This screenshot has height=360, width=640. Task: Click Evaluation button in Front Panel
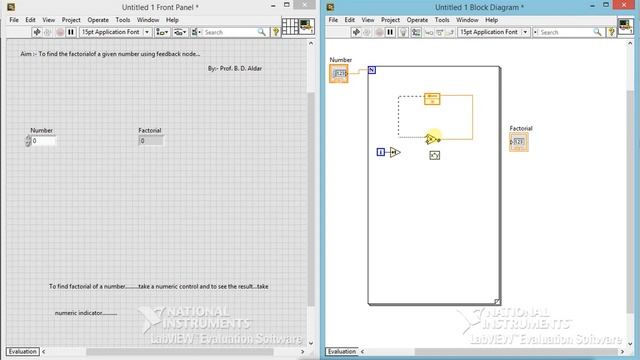coord(22,351)
